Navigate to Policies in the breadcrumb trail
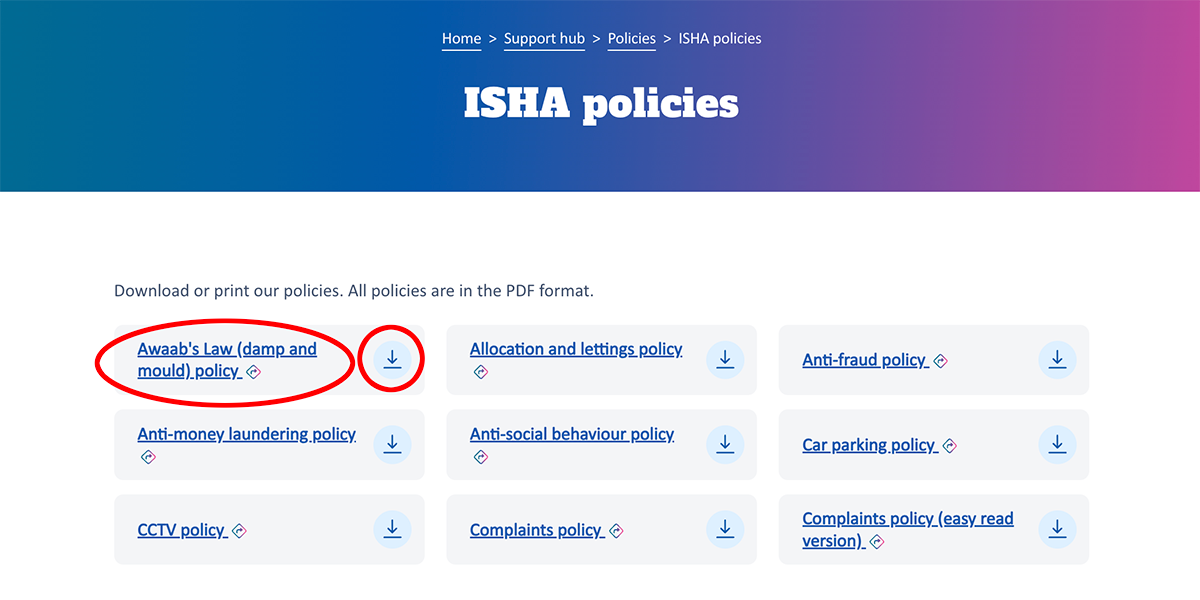Viewport: 1200px width, 600px height. pyautogui.click(x=631, y=38)
